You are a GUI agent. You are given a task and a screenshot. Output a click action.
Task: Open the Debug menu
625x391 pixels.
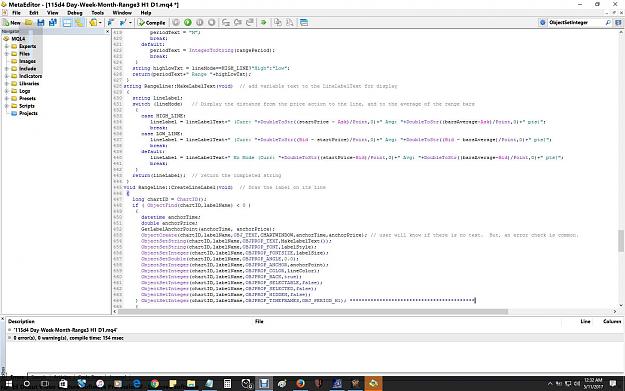coord(75,13)
